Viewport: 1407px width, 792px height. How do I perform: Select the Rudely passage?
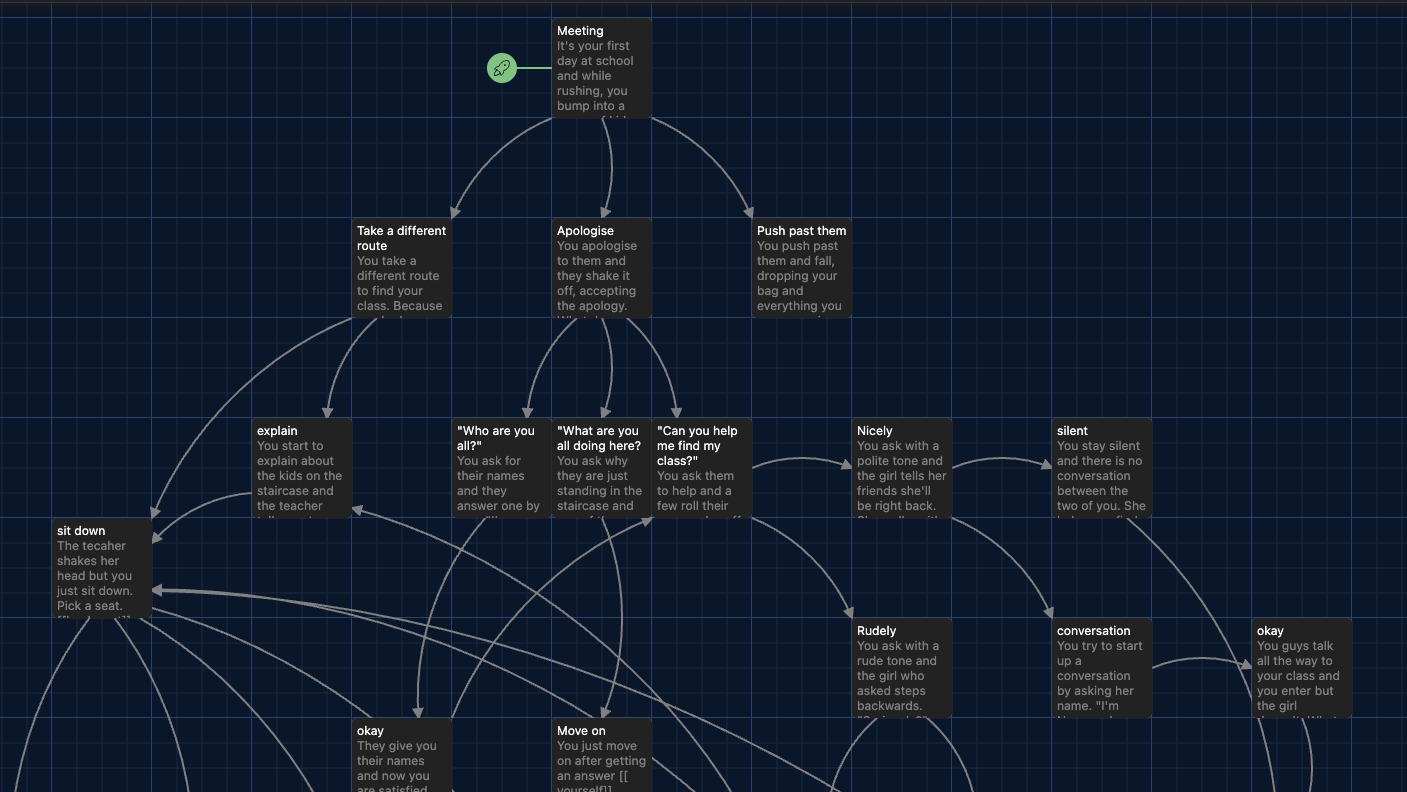902,668
